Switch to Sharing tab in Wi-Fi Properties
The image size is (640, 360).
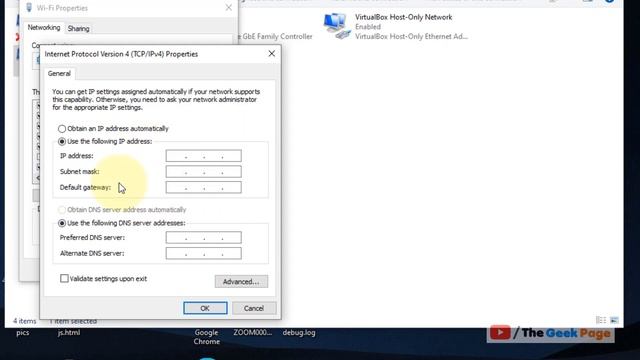[x=78, y=29]
